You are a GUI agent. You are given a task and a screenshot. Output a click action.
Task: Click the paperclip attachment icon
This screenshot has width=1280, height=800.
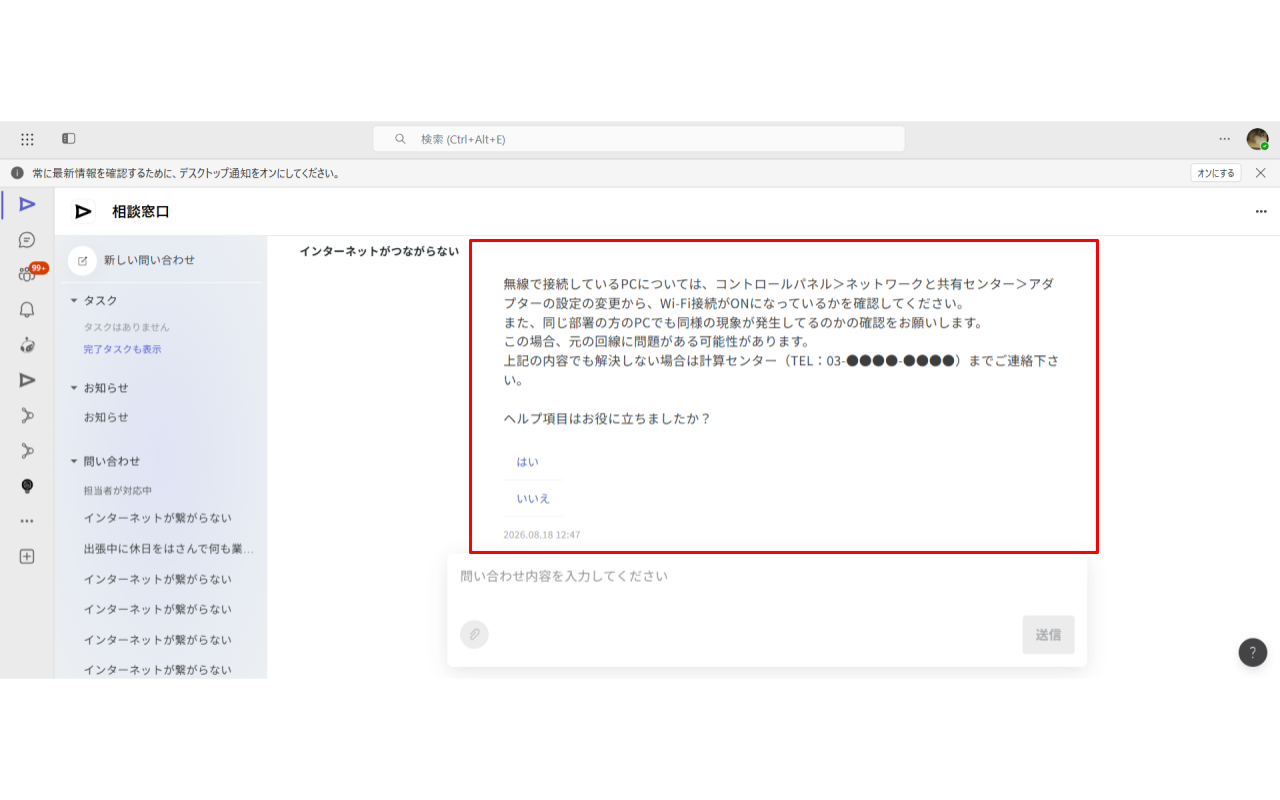pyautogui.click(x=474, y=634)
